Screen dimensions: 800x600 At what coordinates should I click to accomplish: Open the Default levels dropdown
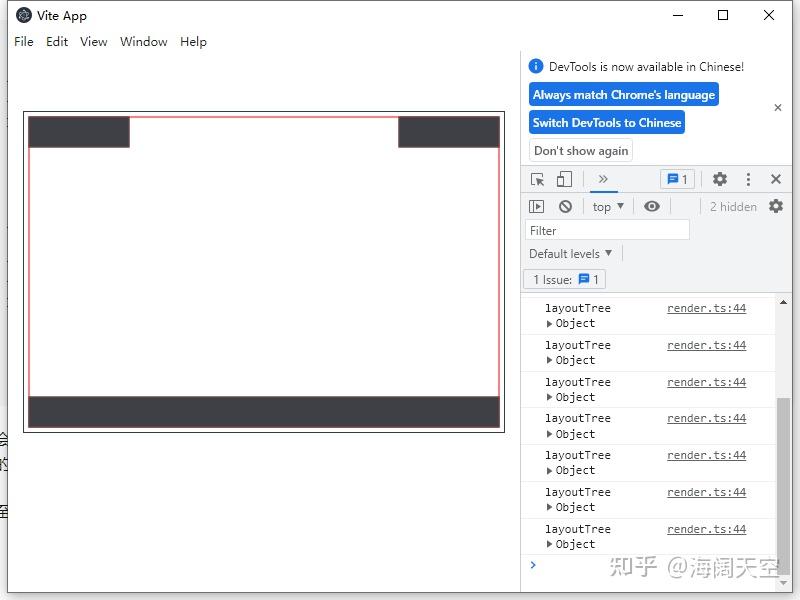point(570,254)
